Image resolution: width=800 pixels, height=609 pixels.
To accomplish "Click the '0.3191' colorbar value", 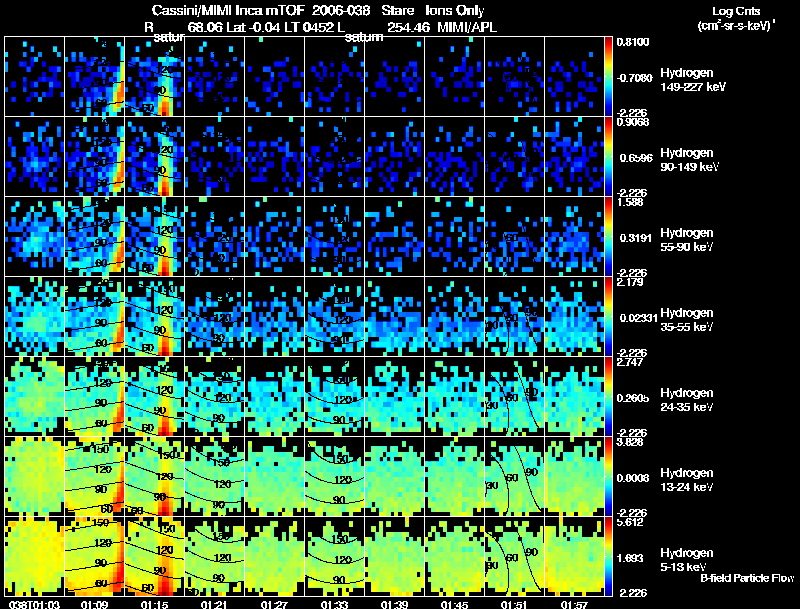I will tap(636, 238).
